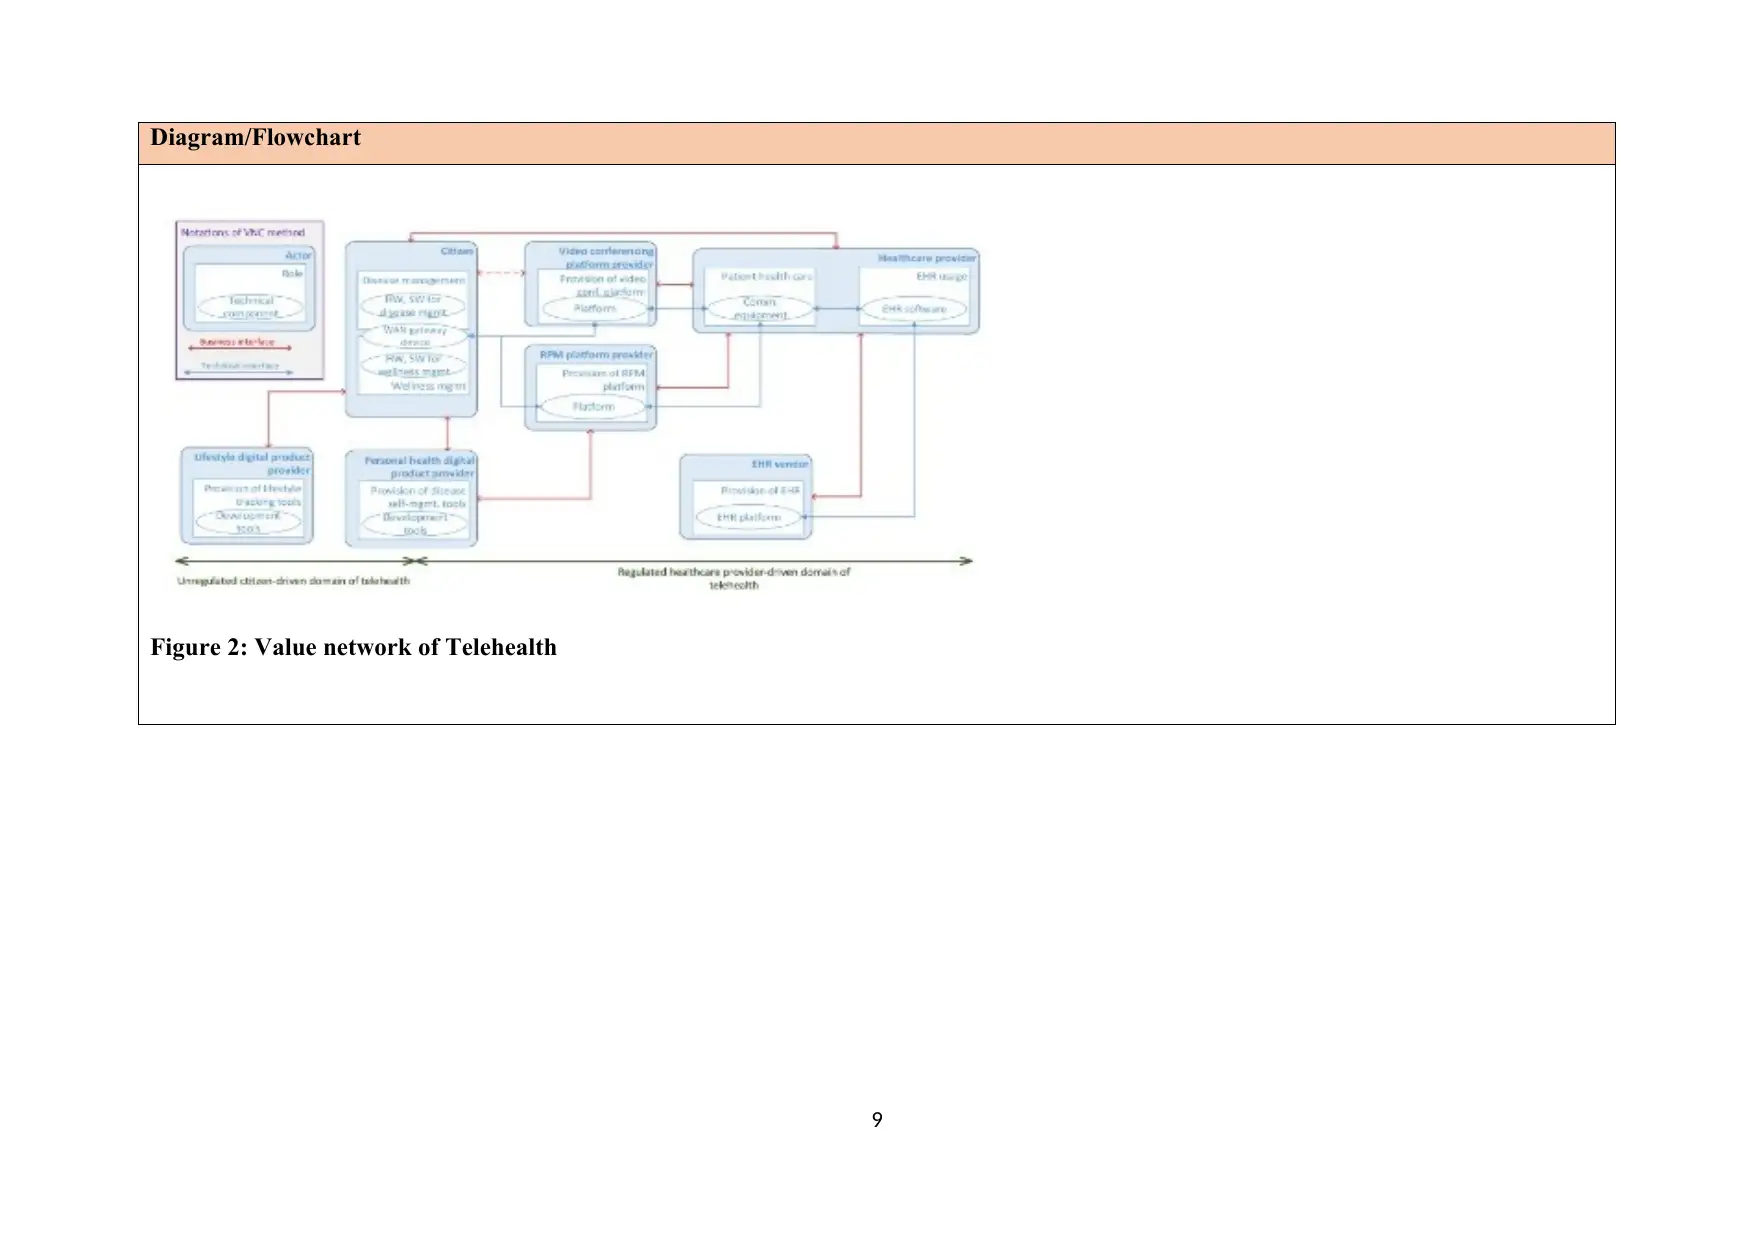Click the "Notations of VNC method" legend title
Viewport: 1754px width, 1241px height.
coord(243,232)
